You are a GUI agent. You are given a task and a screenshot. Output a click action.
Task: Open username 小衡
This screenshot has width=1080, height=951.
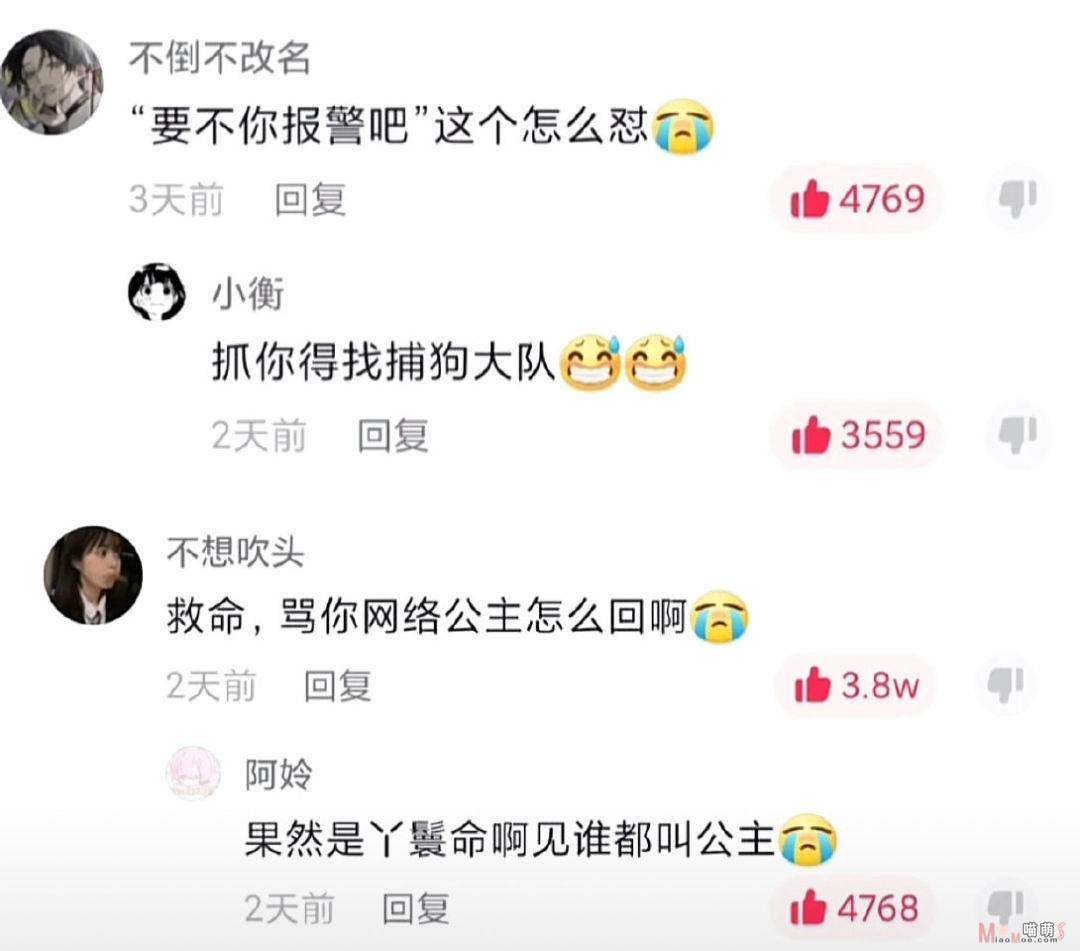point(248,295)
